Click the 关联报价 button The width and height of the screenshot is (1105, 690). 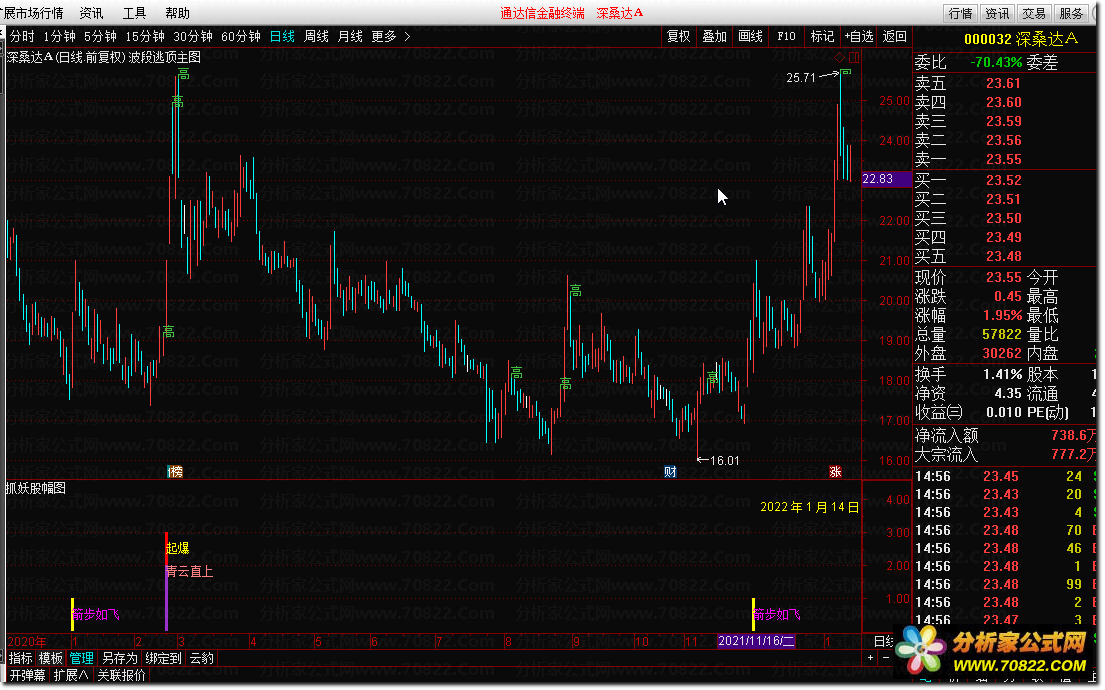121,675
